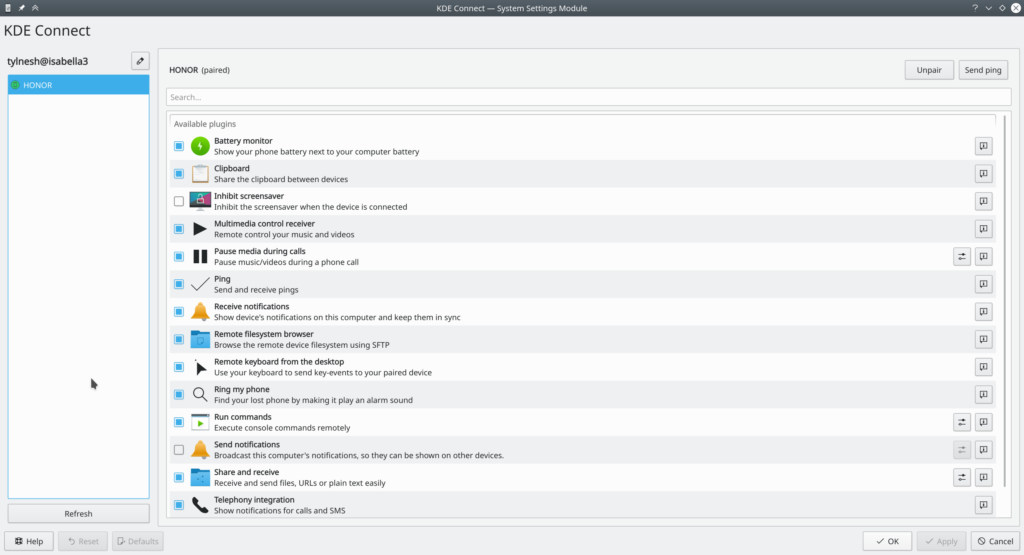Toggle the Receive notifications checkbox

179,311
